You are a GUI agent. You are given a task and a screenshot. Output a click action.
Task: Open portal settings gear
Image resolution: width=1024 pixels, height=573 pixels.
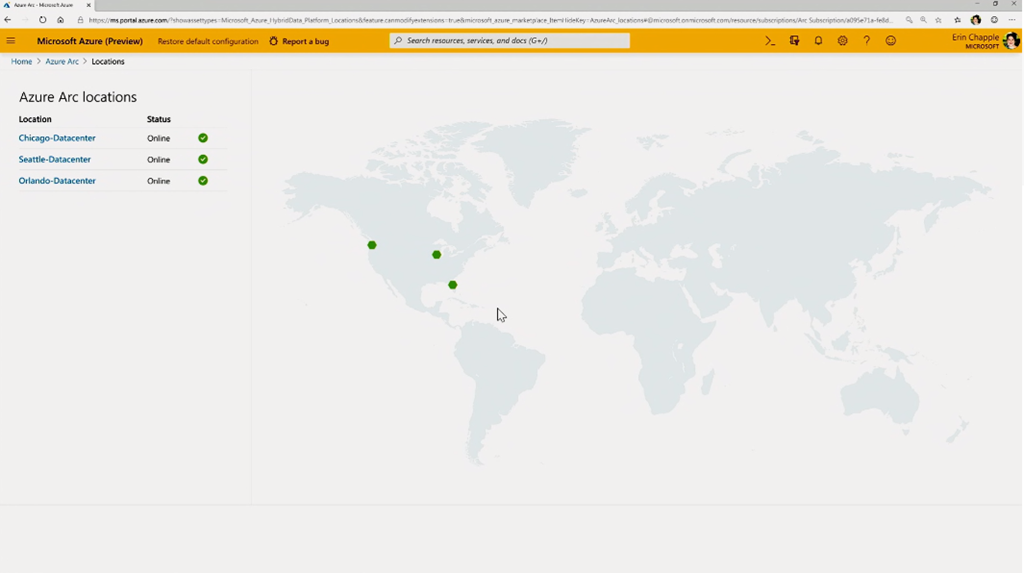coord(842,41)
